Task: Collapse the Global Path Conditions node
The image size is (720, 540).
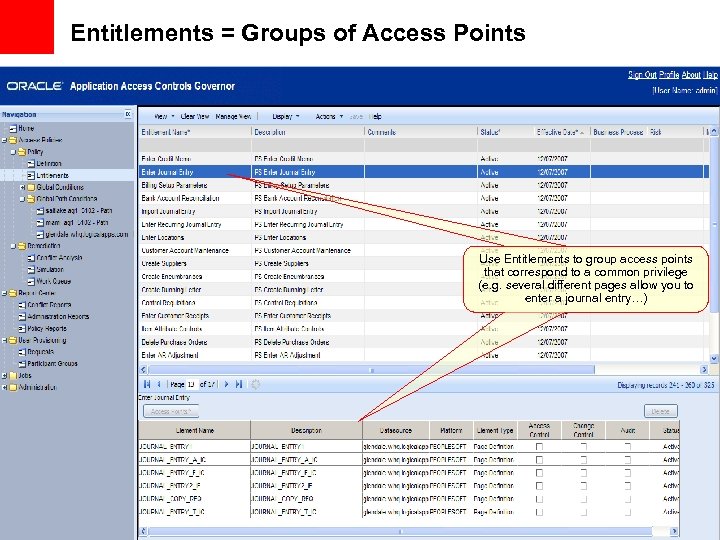Action: tap(22, 199)
